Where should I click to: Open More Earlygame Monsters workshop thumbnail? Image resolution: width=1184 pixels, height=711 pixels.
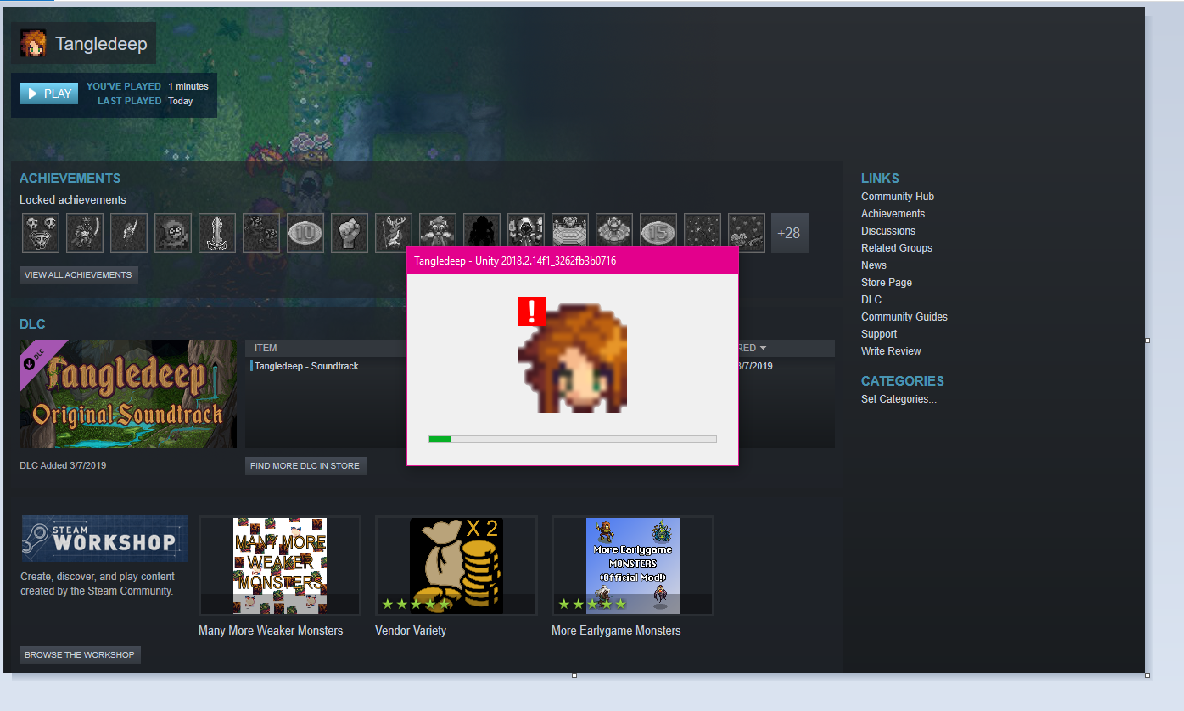pos(633,565)
